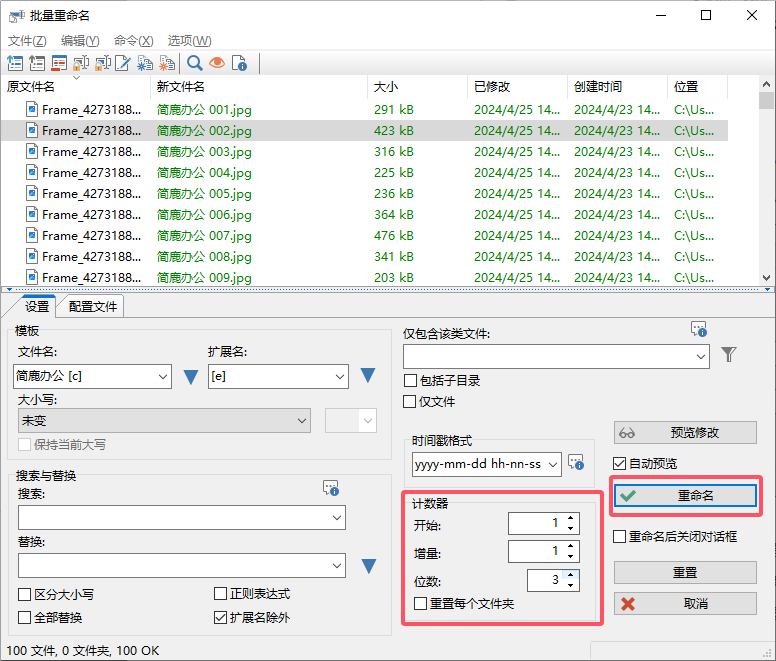This screenshot has height=661, width=776.
Task: Open the 搜索 combo box dropdown
Action: 337,518
